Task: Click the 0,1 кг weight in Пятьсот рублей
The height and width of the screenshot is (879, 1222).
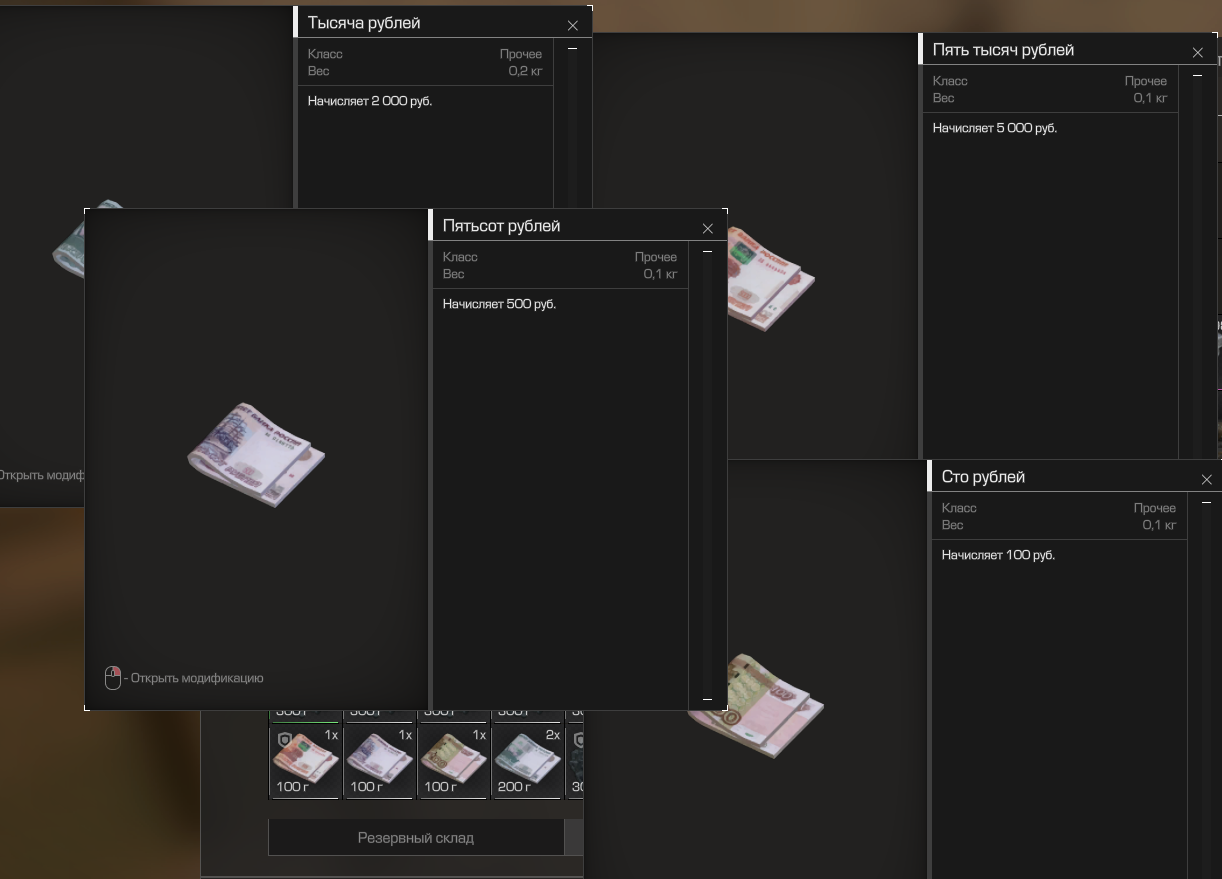Action: [x=660, y=274]
